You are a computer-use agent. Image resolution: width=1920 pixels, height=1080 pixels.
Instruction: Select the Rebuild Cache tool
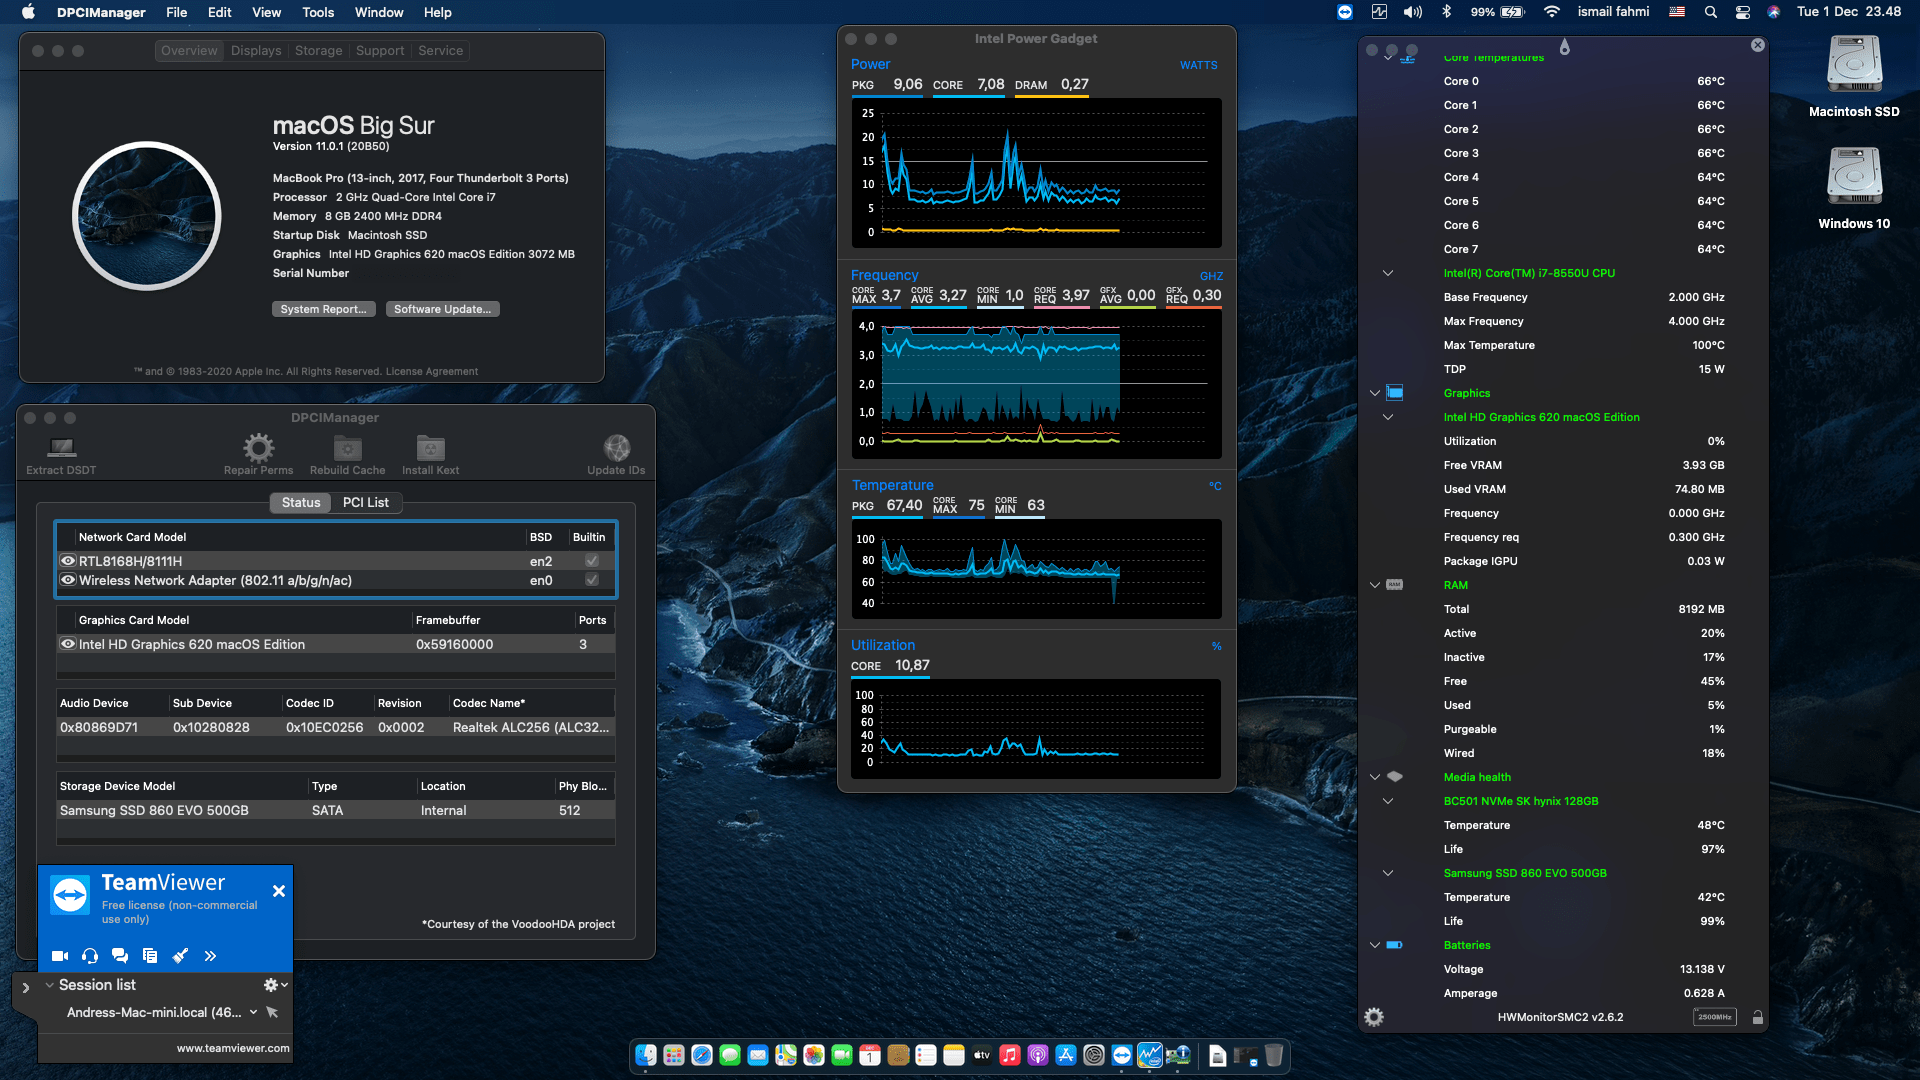click(346, 450)
